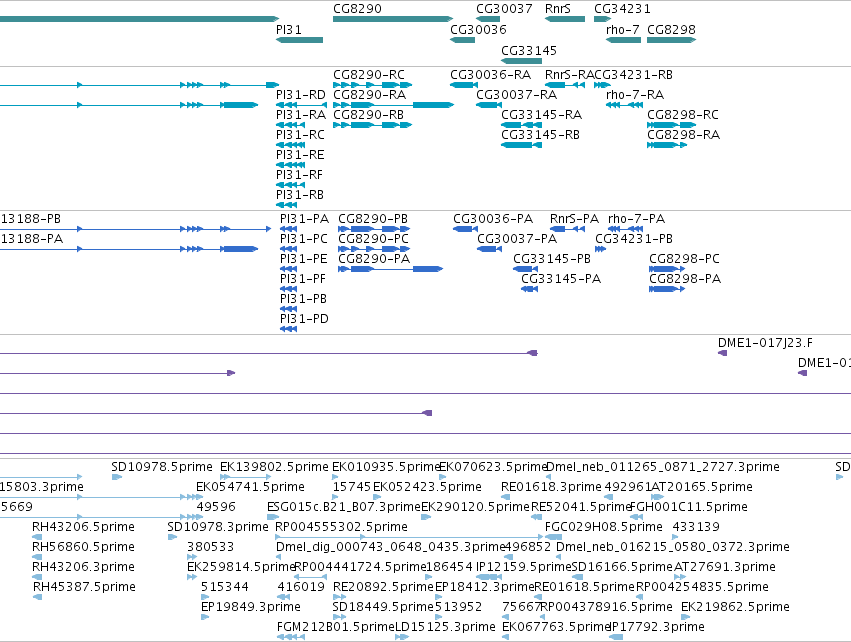Click transcript label CG33145-RA
Screen dimensions: 851x642
tap(541, 115)
